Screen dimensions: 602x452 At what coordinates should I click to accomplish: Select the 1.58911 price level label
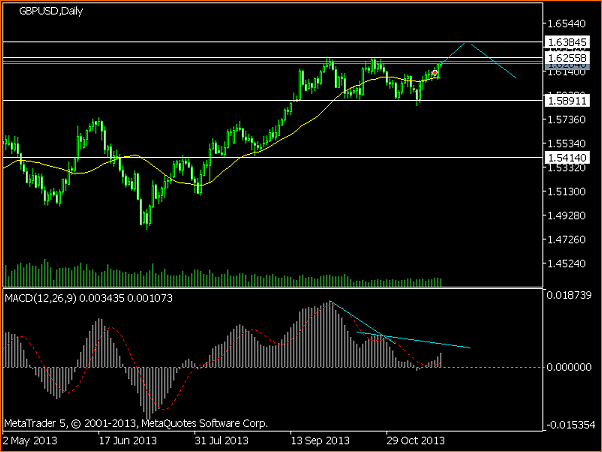click(x=567, y=101)
